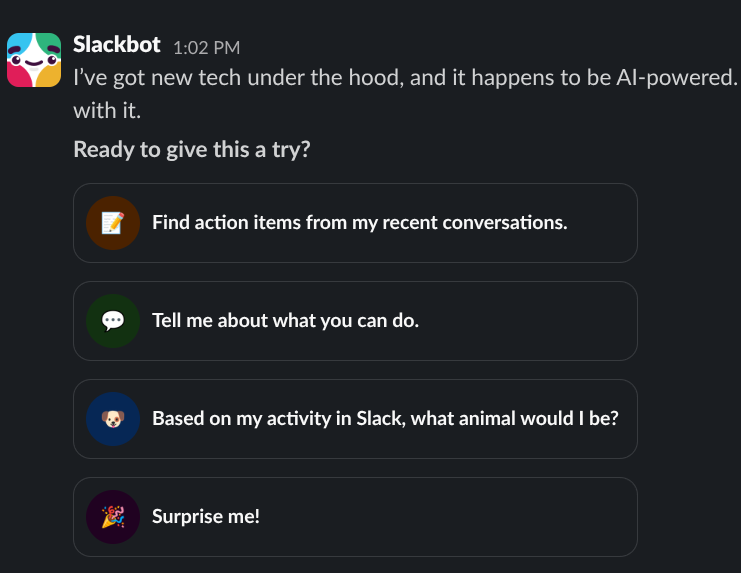
Task: Click the speech bubble emoji icon
Action: 113,321
